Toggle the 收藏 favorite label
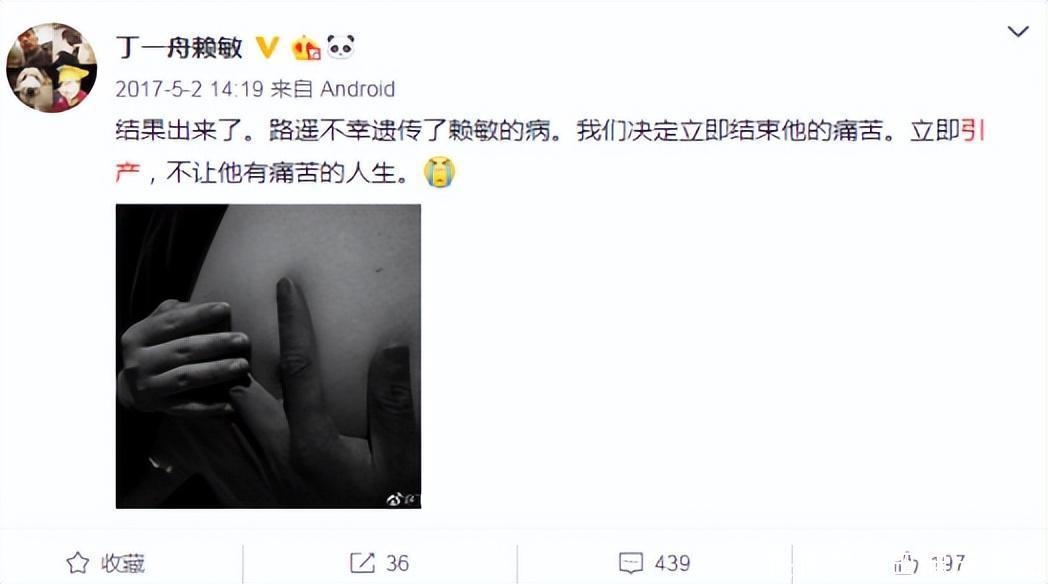The image size is (1048, 584). point(123,563)
